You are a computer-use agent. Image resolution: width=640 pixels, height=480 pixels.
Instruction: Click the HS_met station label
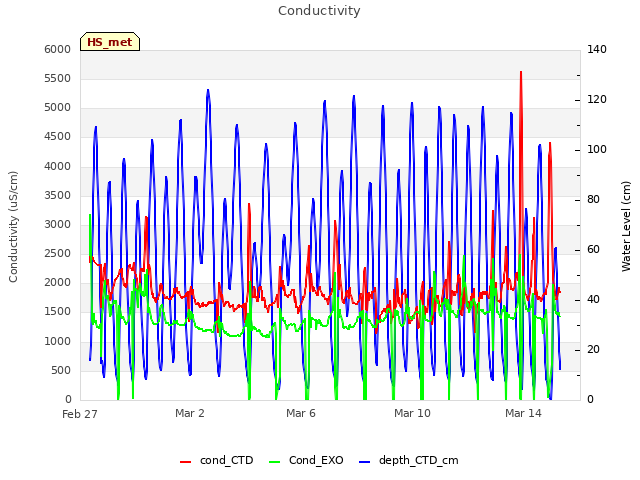coord(110,42)
